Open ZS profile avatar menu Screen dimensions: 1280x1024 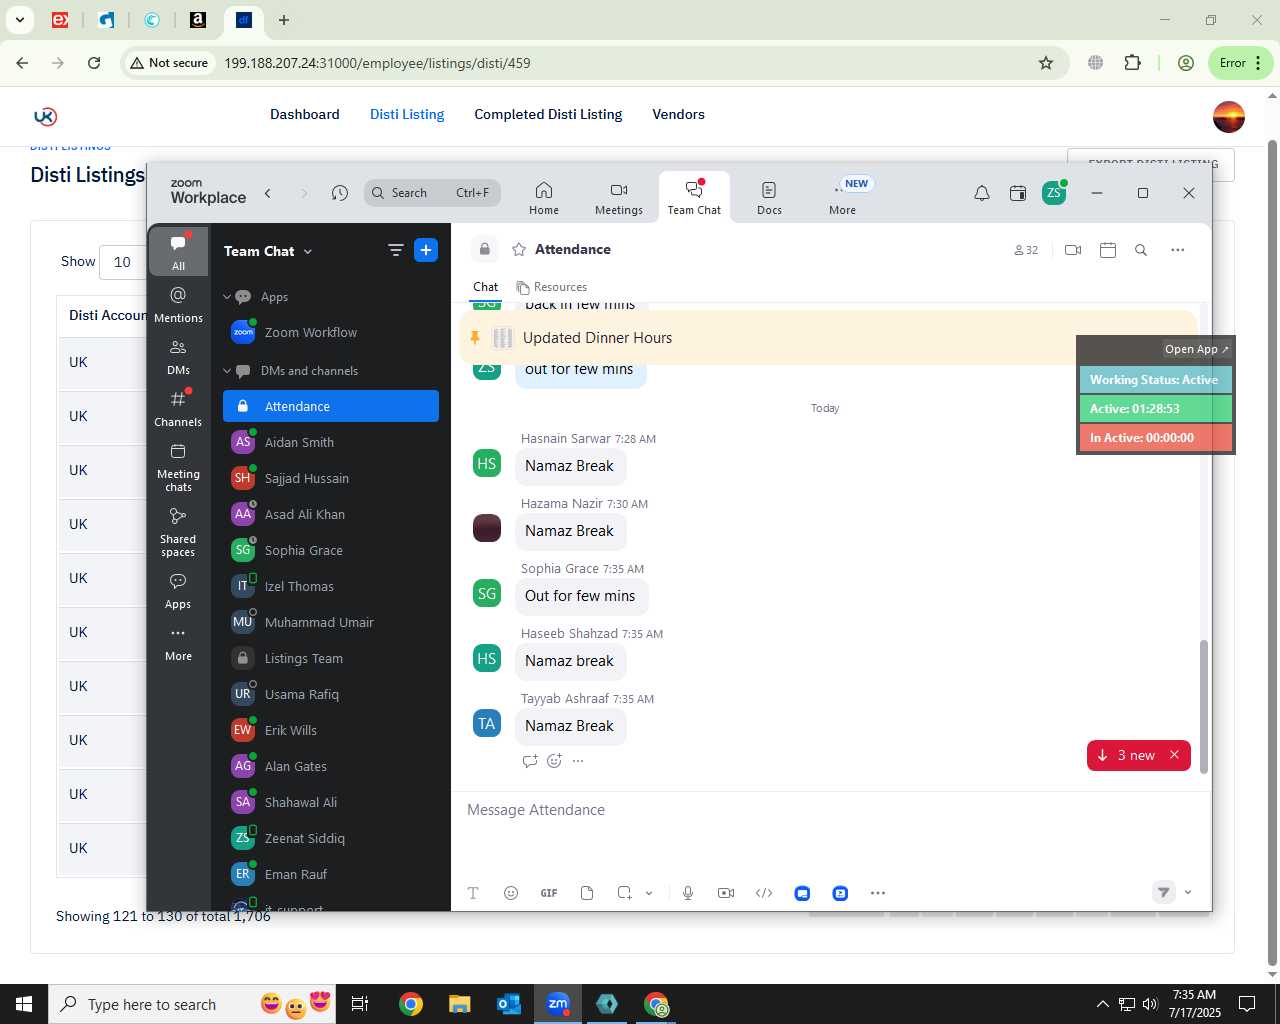[x=1054, y=193]
